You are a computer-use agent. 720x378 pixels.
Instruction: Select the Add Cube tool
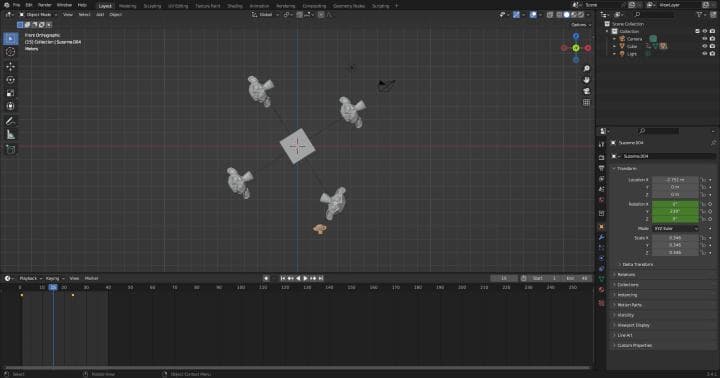click(11, 149)
